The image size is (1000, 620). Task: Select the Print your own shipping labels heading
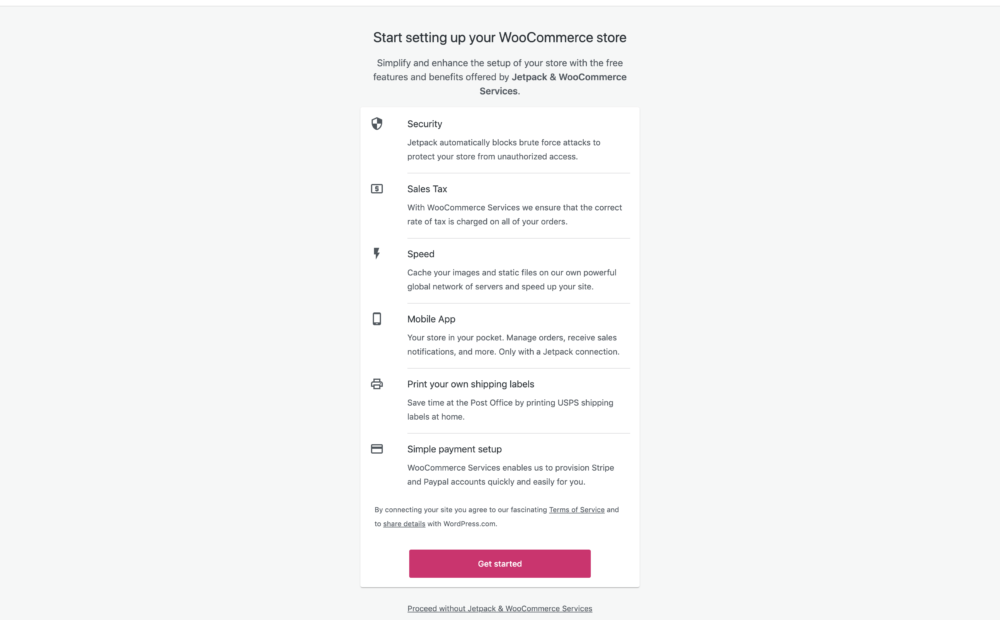coord(471,384)
